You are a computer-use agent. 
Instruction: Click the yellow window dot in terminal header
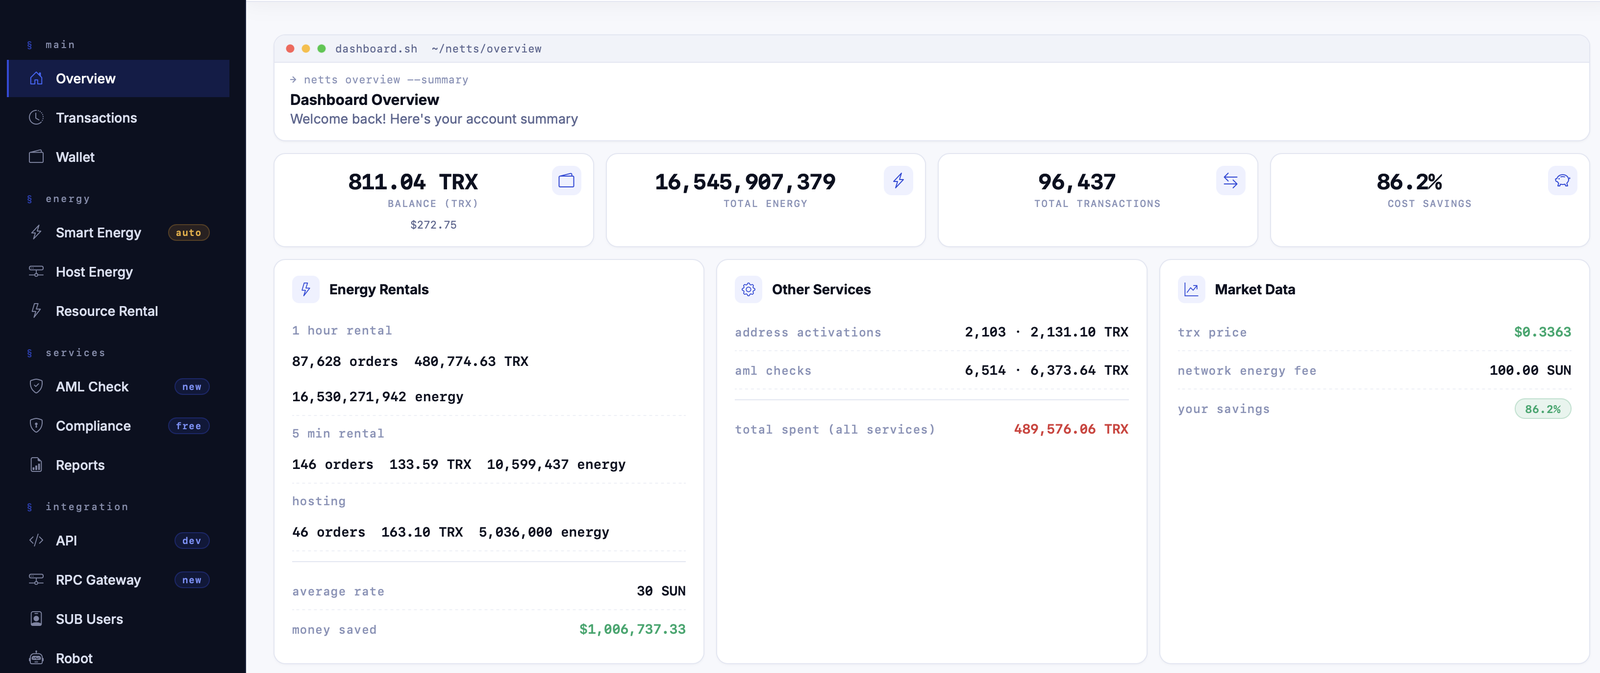[306, 48]
